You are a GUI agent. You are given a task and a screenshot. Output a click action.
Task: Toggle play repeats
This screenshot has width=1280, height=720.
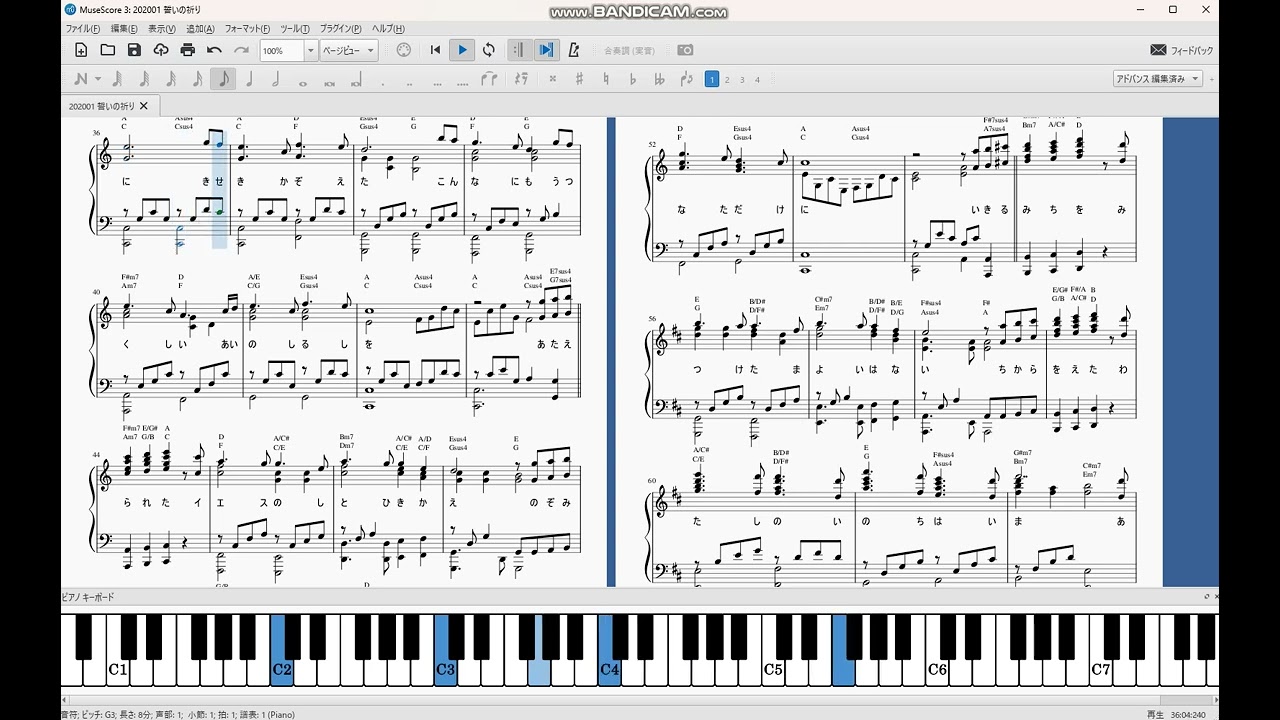point(520,50)
